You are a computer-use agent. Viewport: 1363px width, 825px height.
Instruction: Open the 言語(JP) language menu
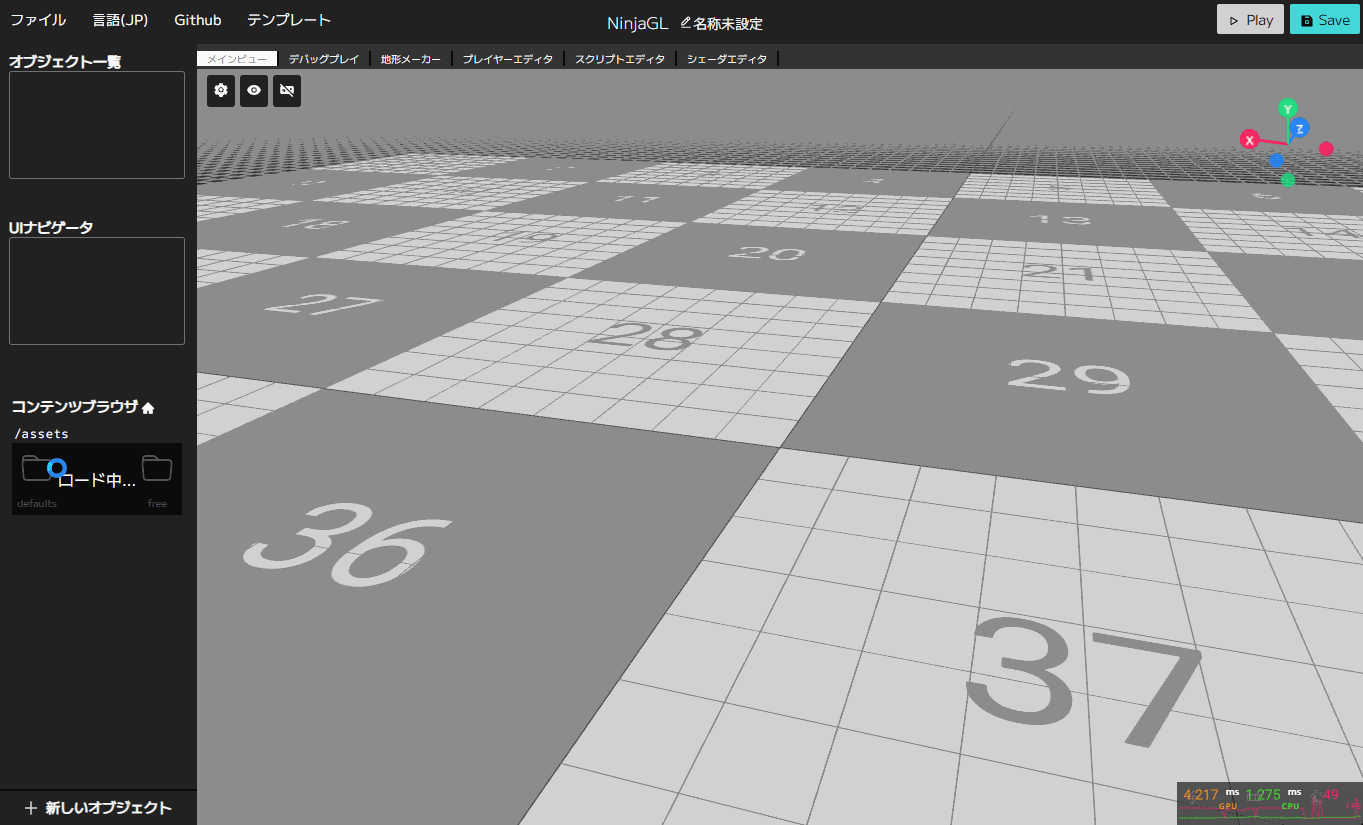click(x=119, y=19)
